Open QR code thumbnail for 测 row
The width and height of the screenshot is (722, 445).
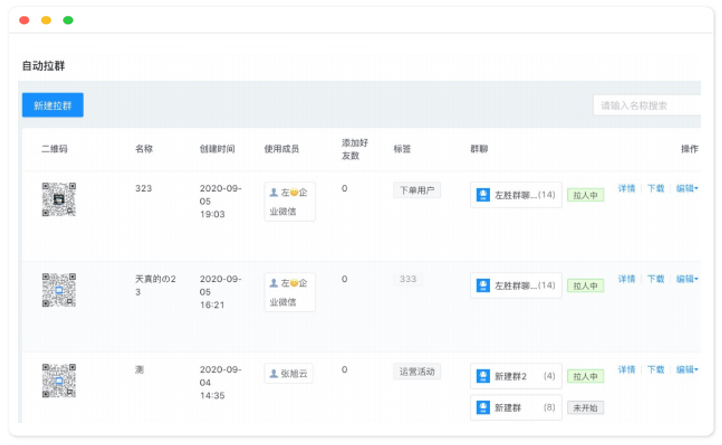59,380
